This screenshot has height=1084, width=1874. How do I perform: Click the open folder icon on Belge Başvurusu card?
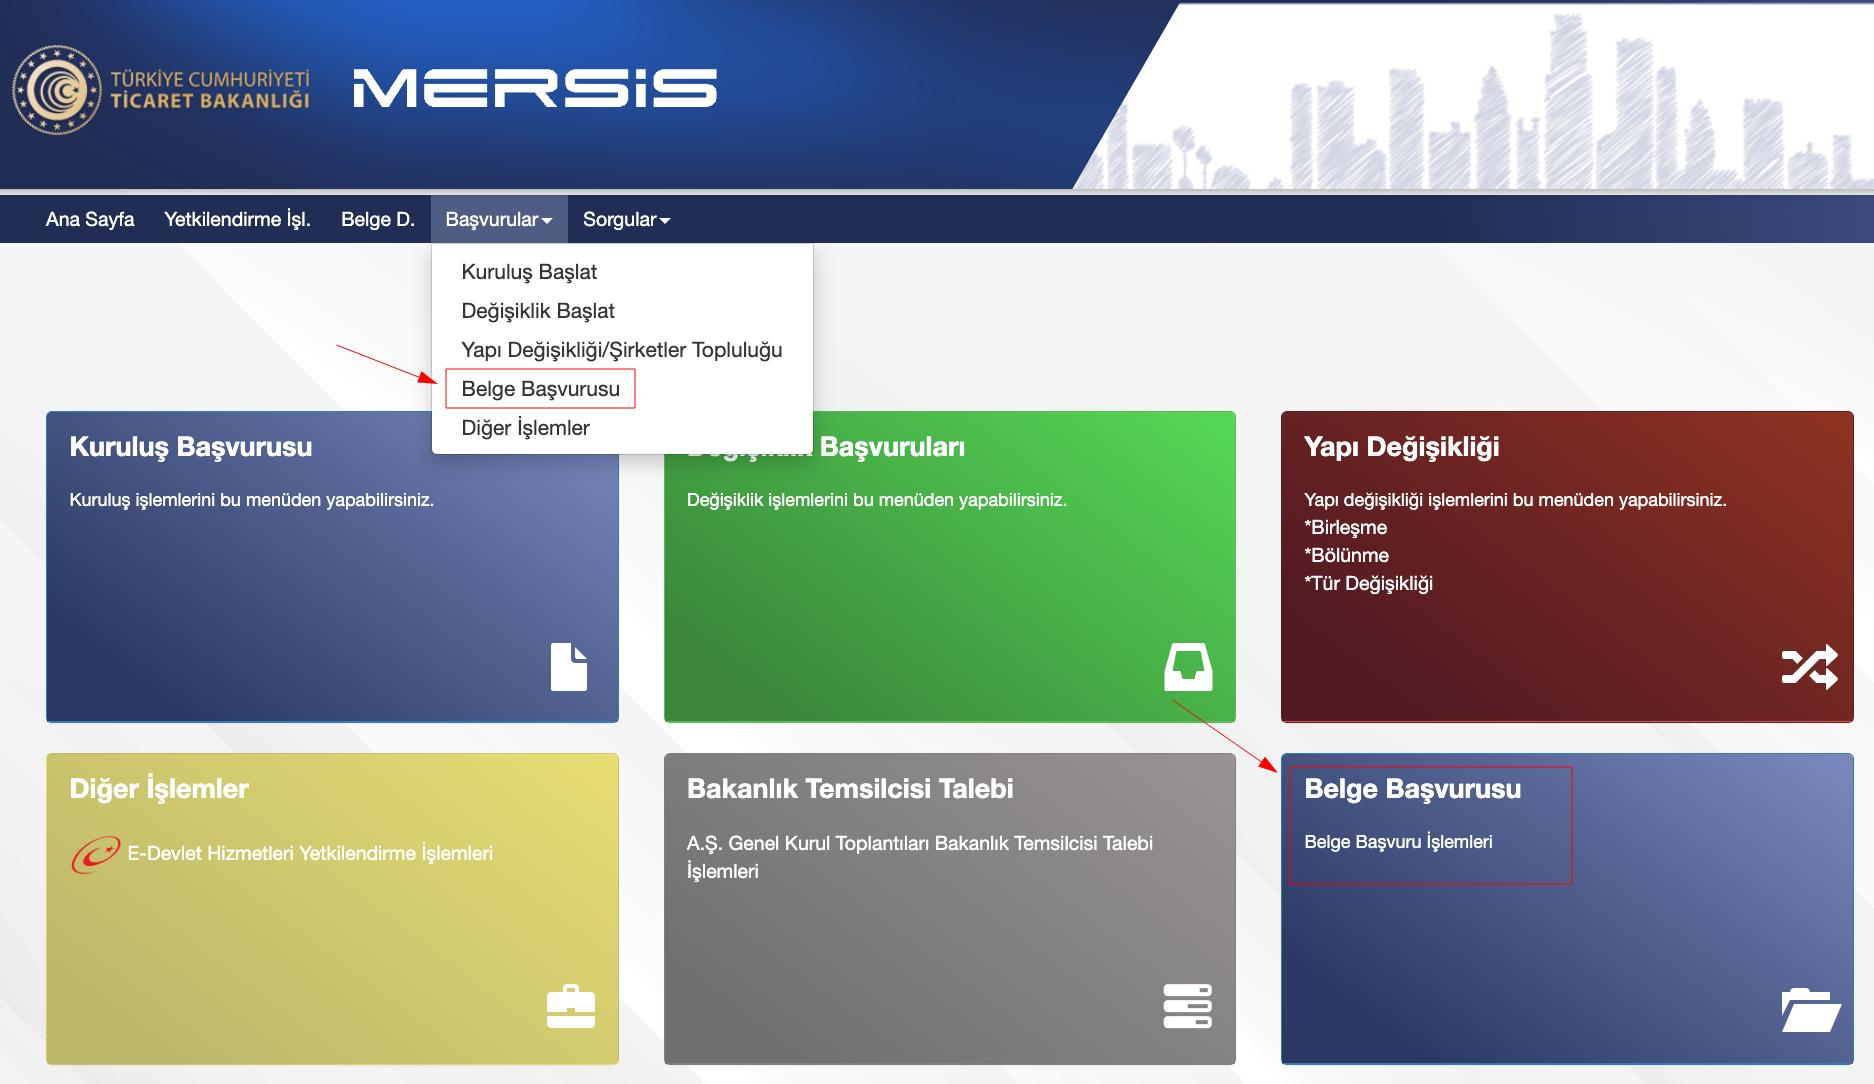pyautogui.click(x=1811, y=1010)
